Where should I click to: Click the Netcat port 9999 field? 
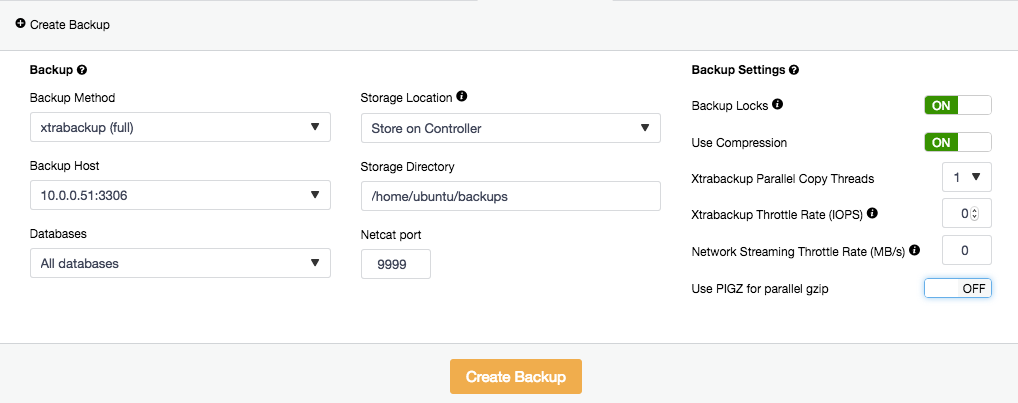click(x=395, y=264)
